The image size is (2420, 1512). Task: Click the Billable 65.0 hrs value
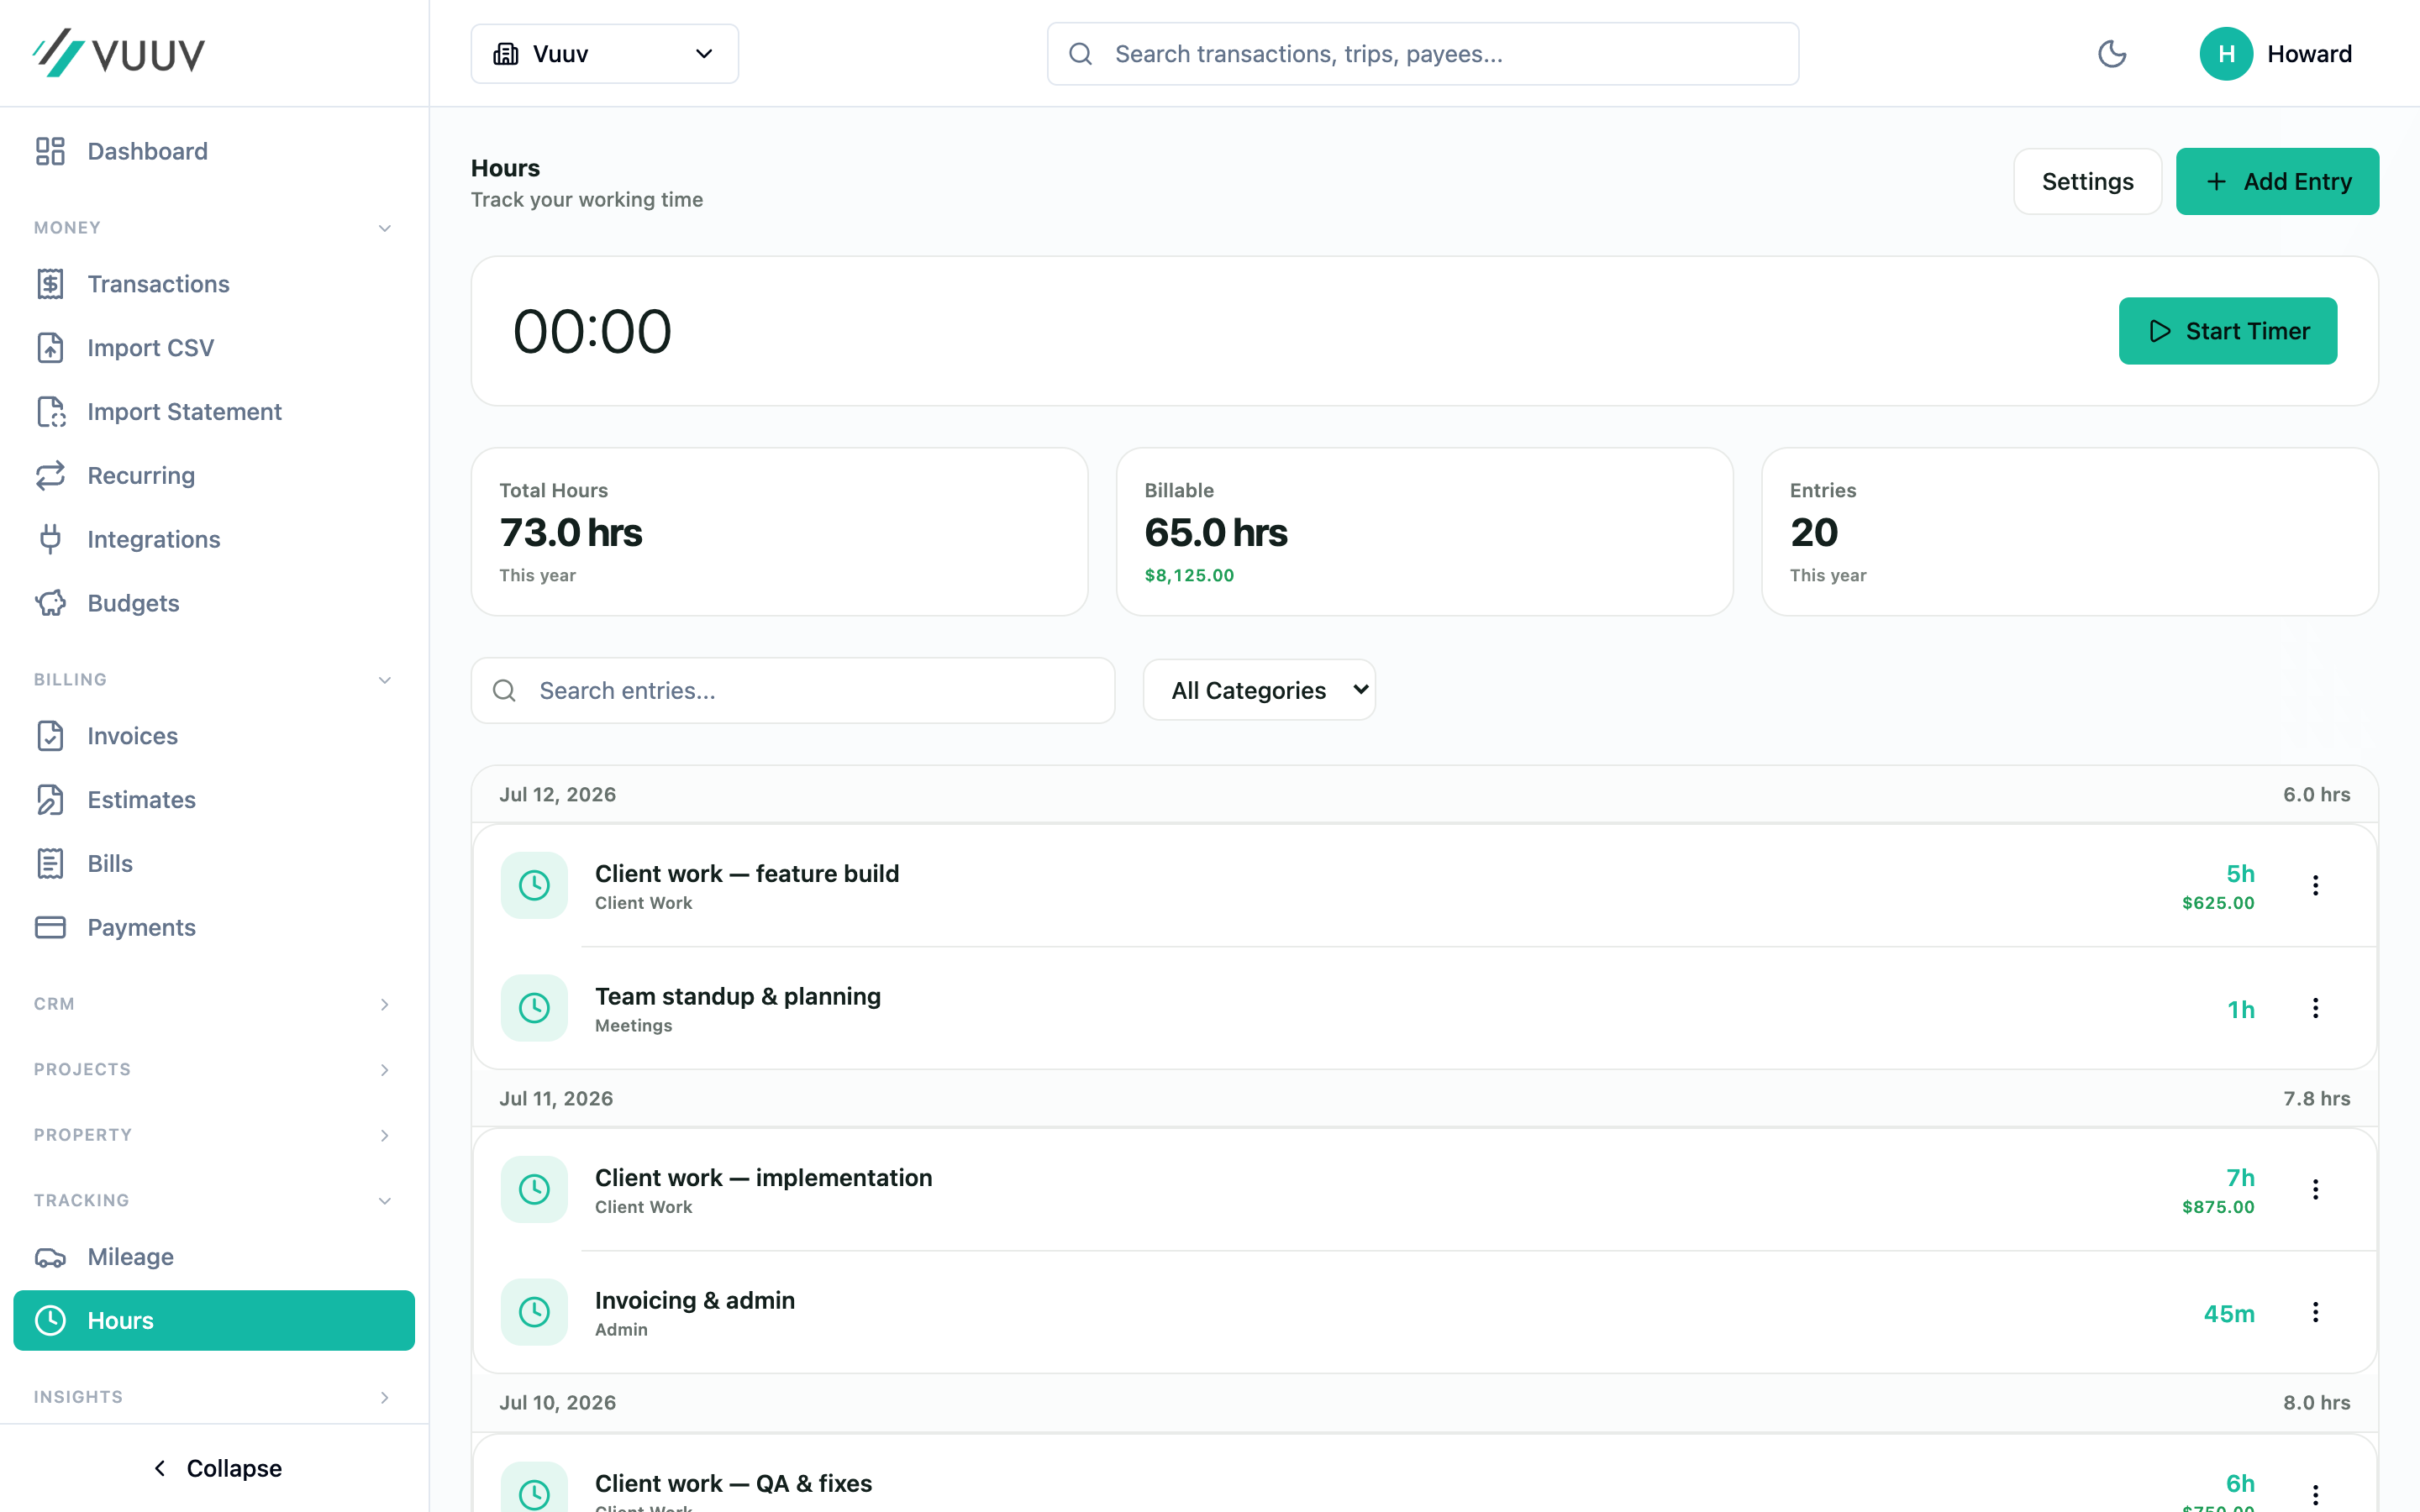tap(1216, 533)
